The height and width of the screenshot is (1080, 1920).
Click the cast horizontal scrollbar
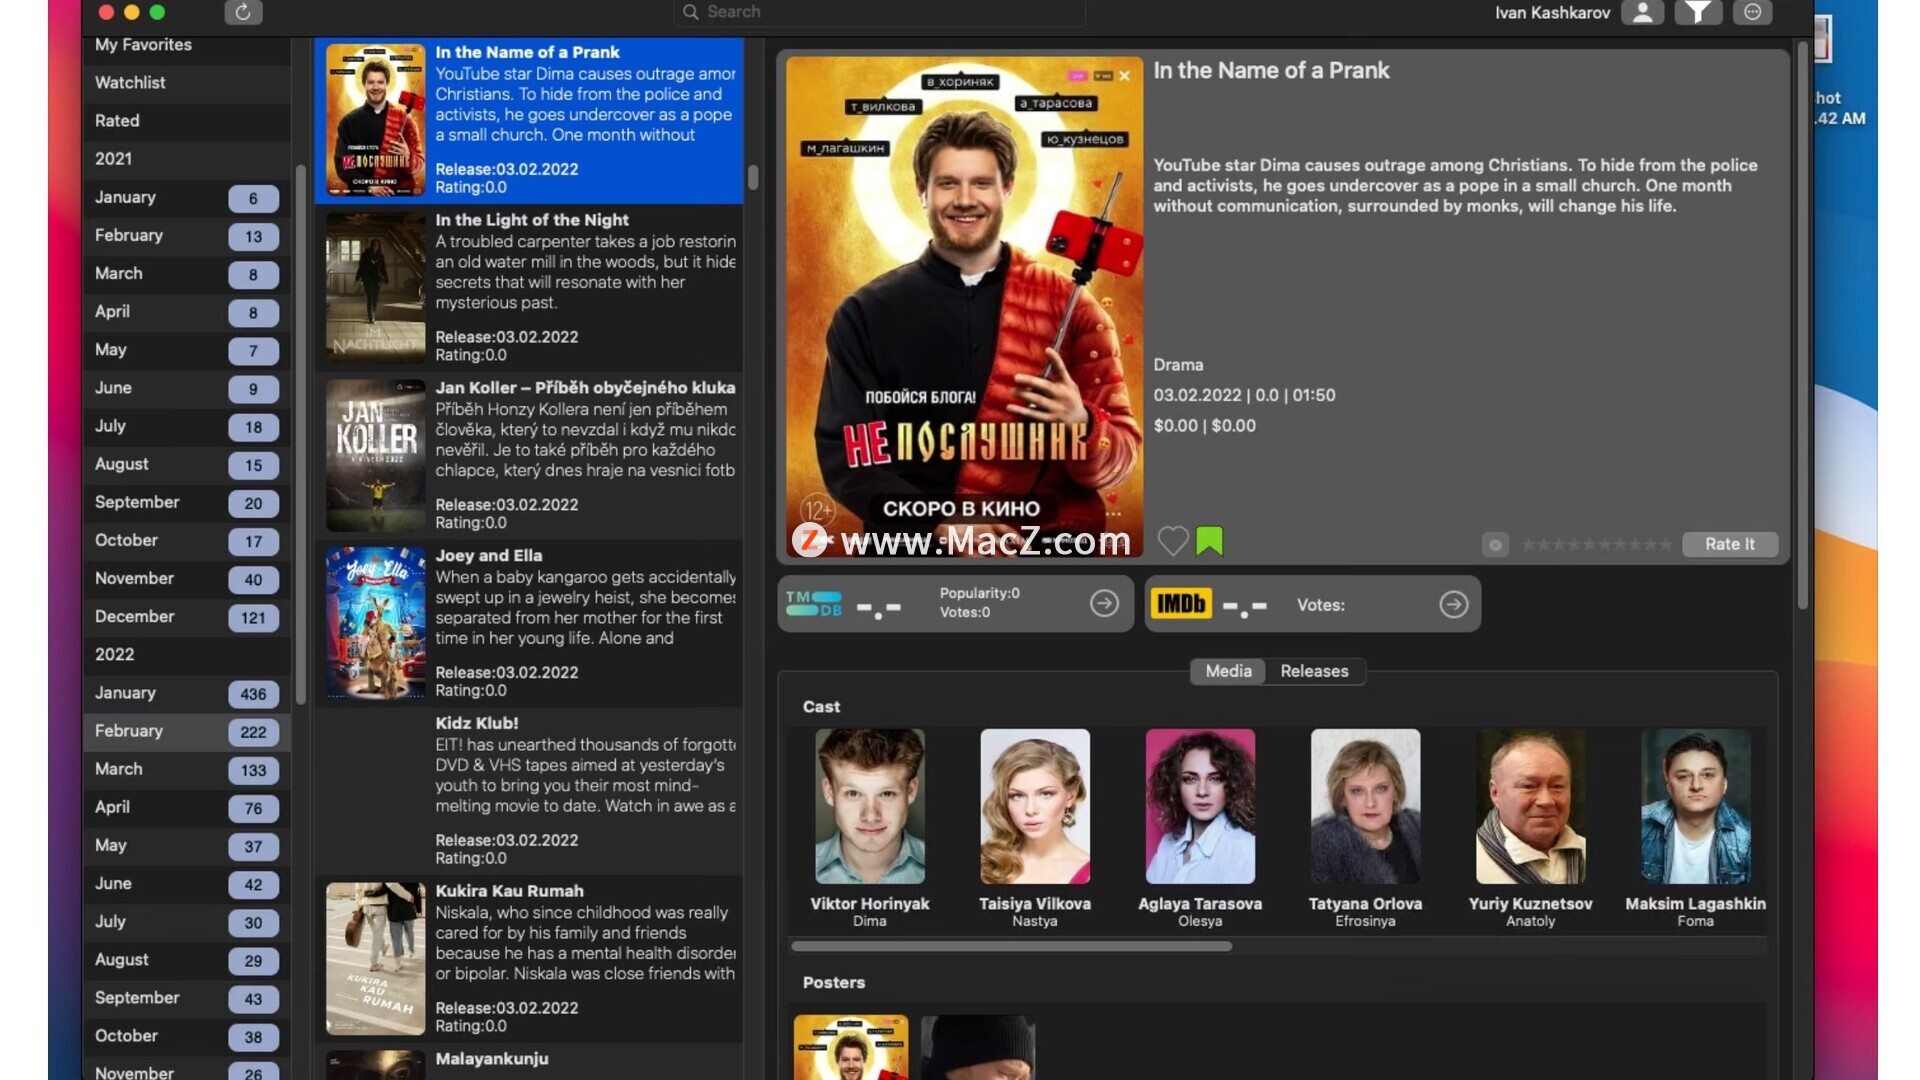(1011, 946)
